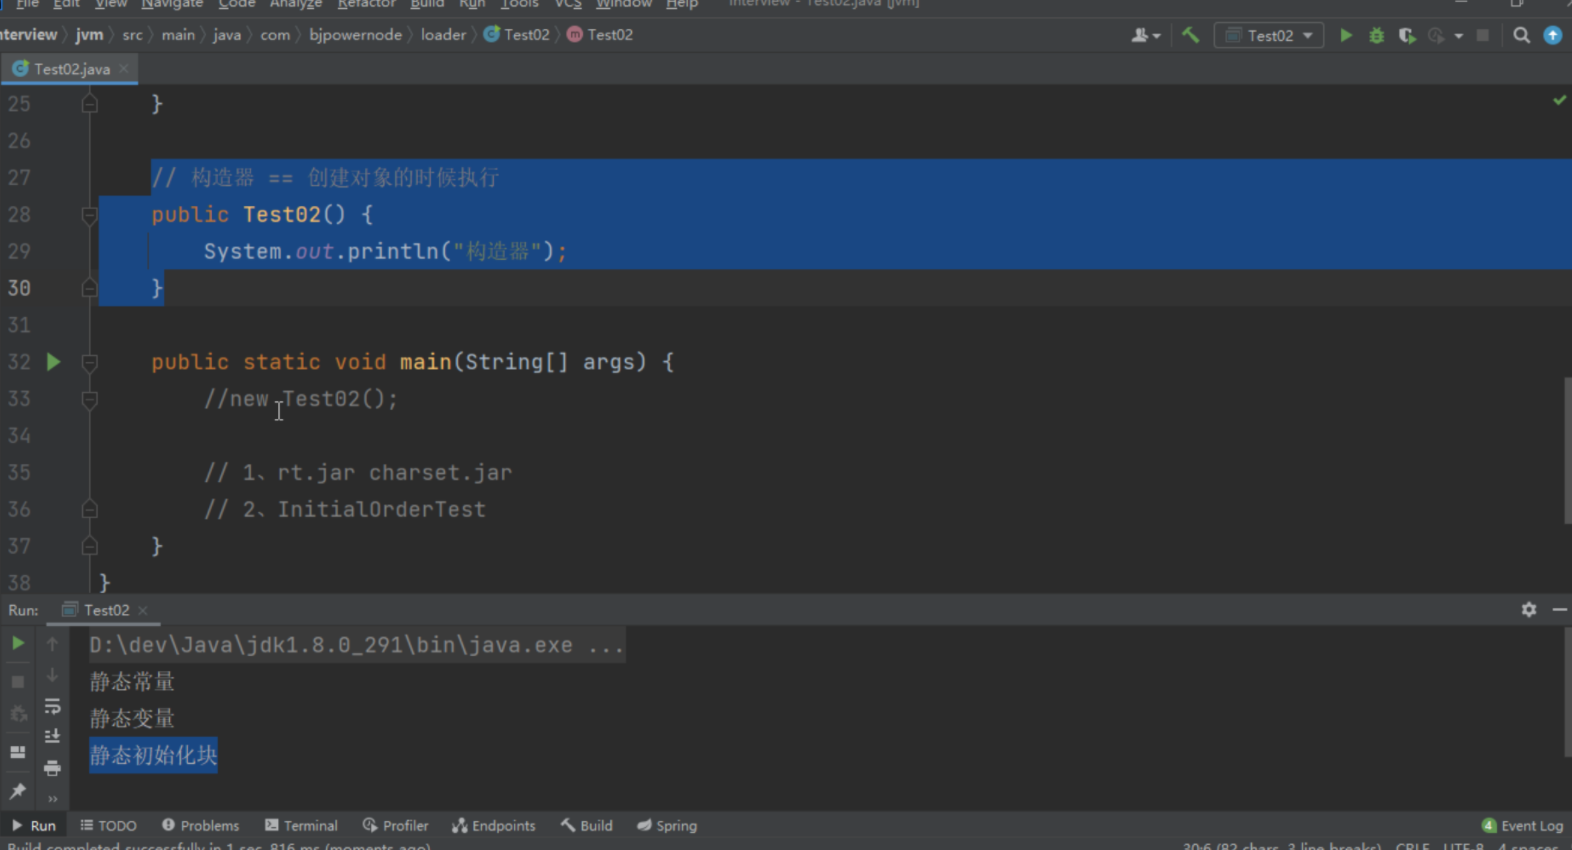Open the Build tool window
This screenshot has width=1572, height=850.
(587, 825)
